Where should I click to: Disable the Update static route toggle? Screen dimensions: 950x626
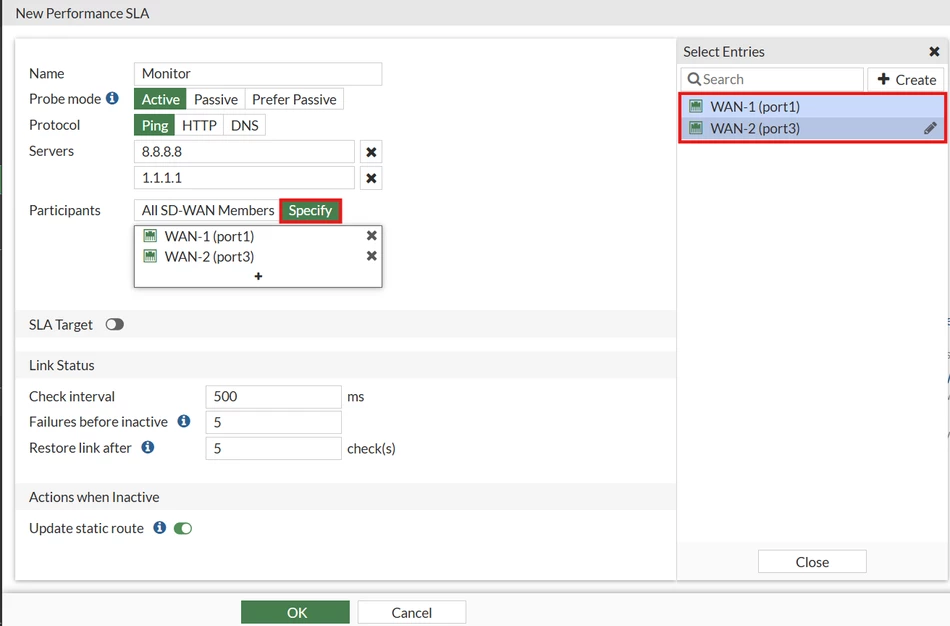[x=183, y=528]
